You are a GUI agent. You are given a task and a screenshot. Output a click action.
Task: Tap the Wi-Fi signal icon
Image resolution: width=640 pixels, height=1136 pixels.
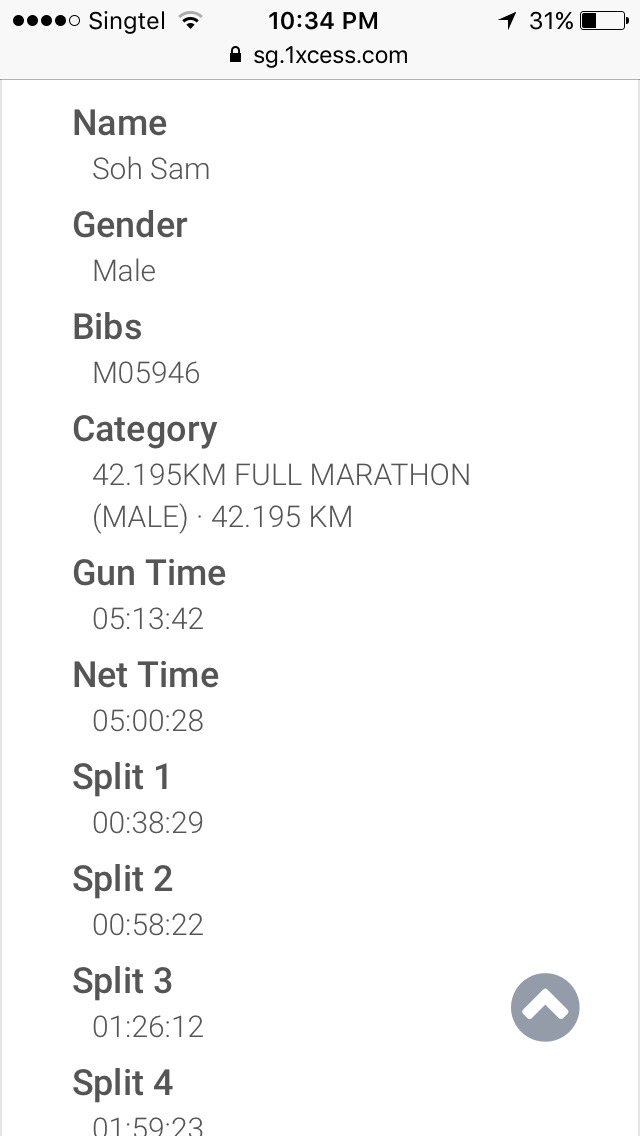tap(188, 20)
